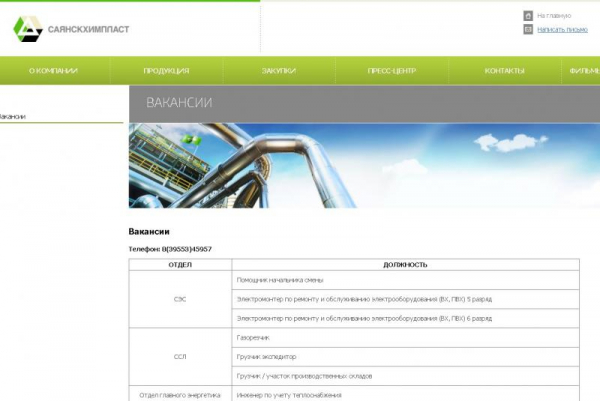
Task: Click the Саянскхимпласт company name text
Action: point(88,30)
